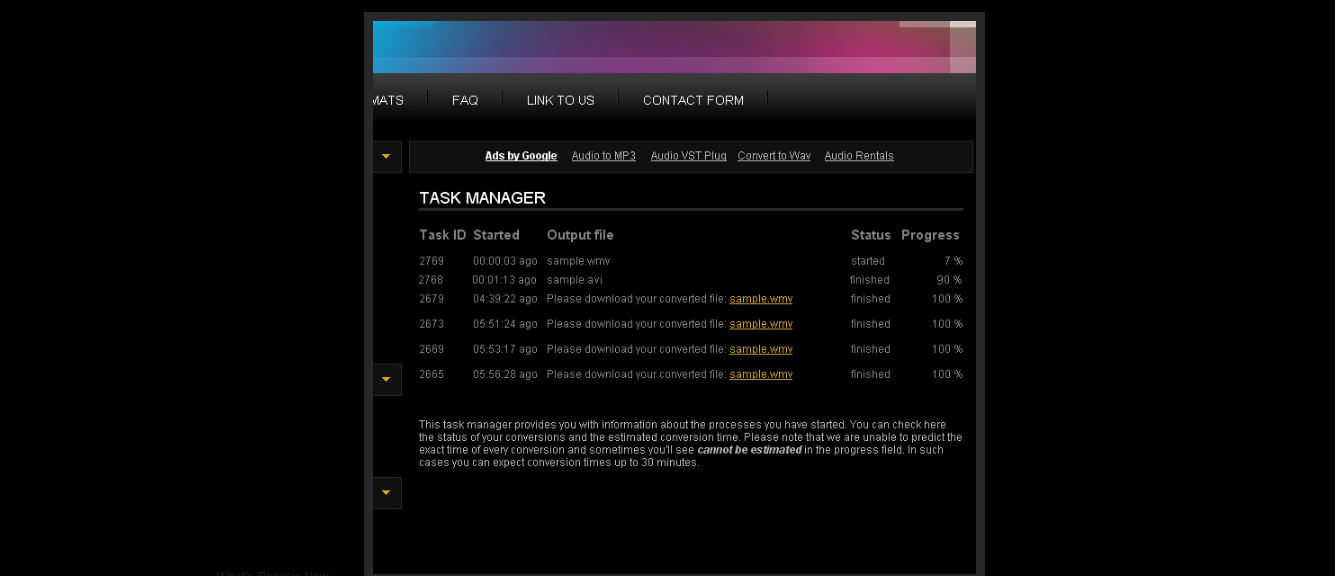1335x576 pixels.
Task: Go to the LINK TO US page
Action: coord(560,100)
